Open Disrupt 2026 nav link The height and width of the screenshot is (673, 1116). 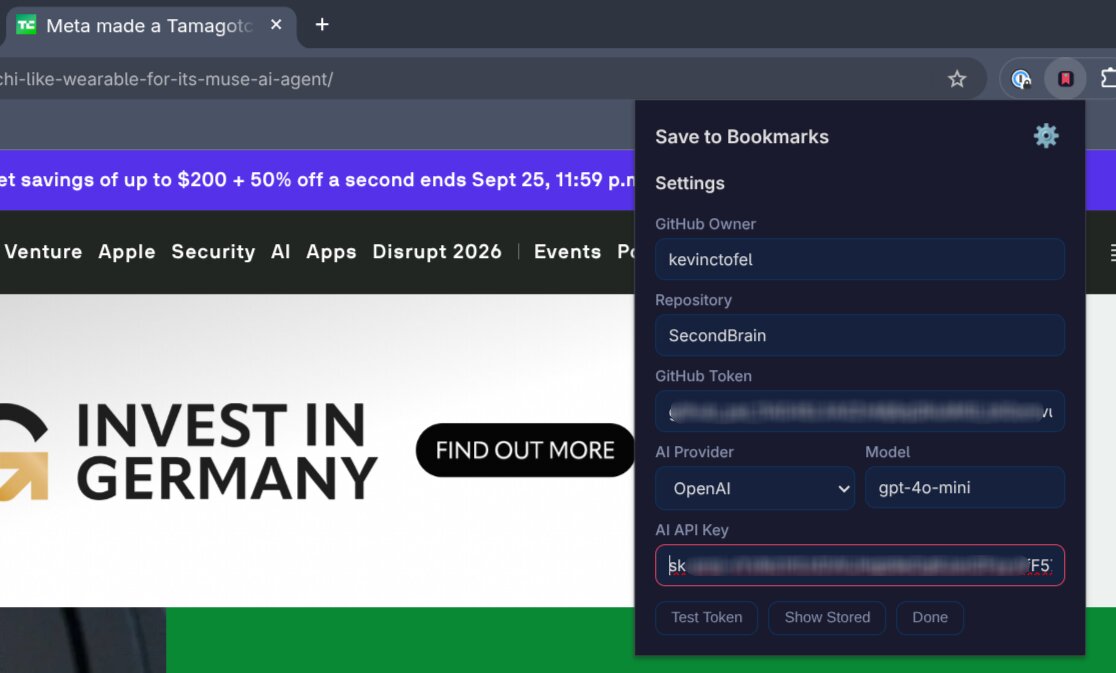(x=436, y=252)
